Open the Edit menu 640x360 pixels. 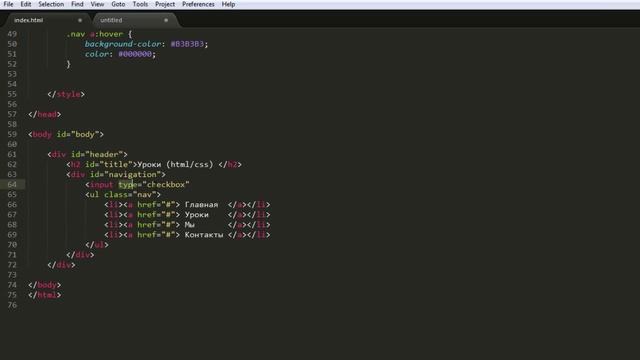pyautogui.click(x=26, y=4)
